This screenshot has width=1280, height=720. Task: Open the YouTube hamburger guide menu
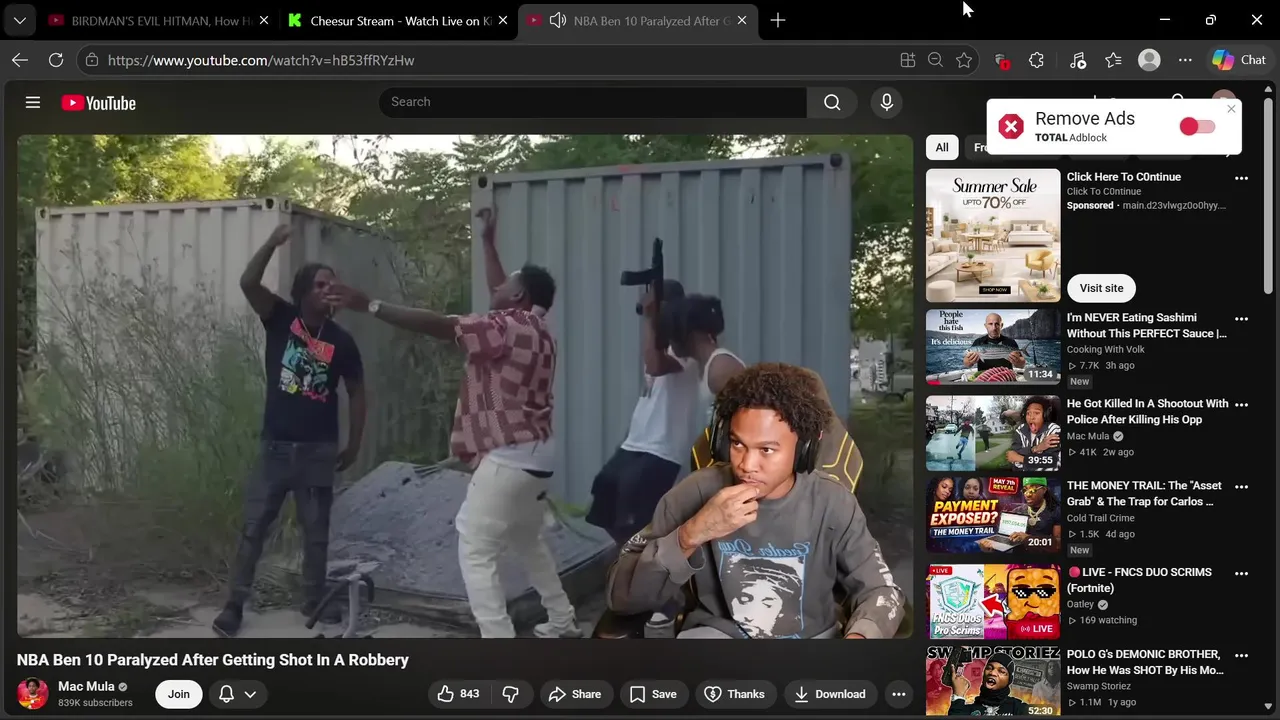[33, 102]
